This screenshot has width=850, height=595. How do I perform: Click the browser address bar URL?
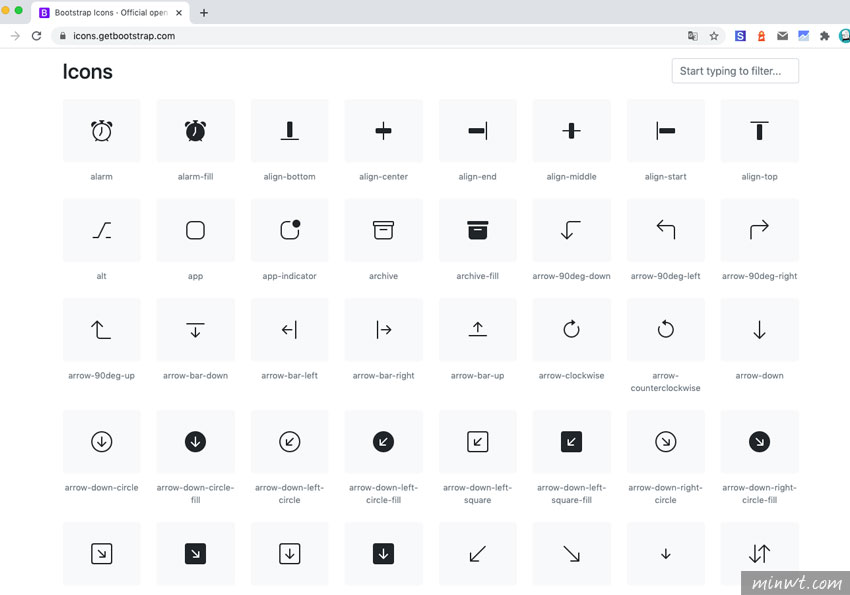[x=124, y=36]
